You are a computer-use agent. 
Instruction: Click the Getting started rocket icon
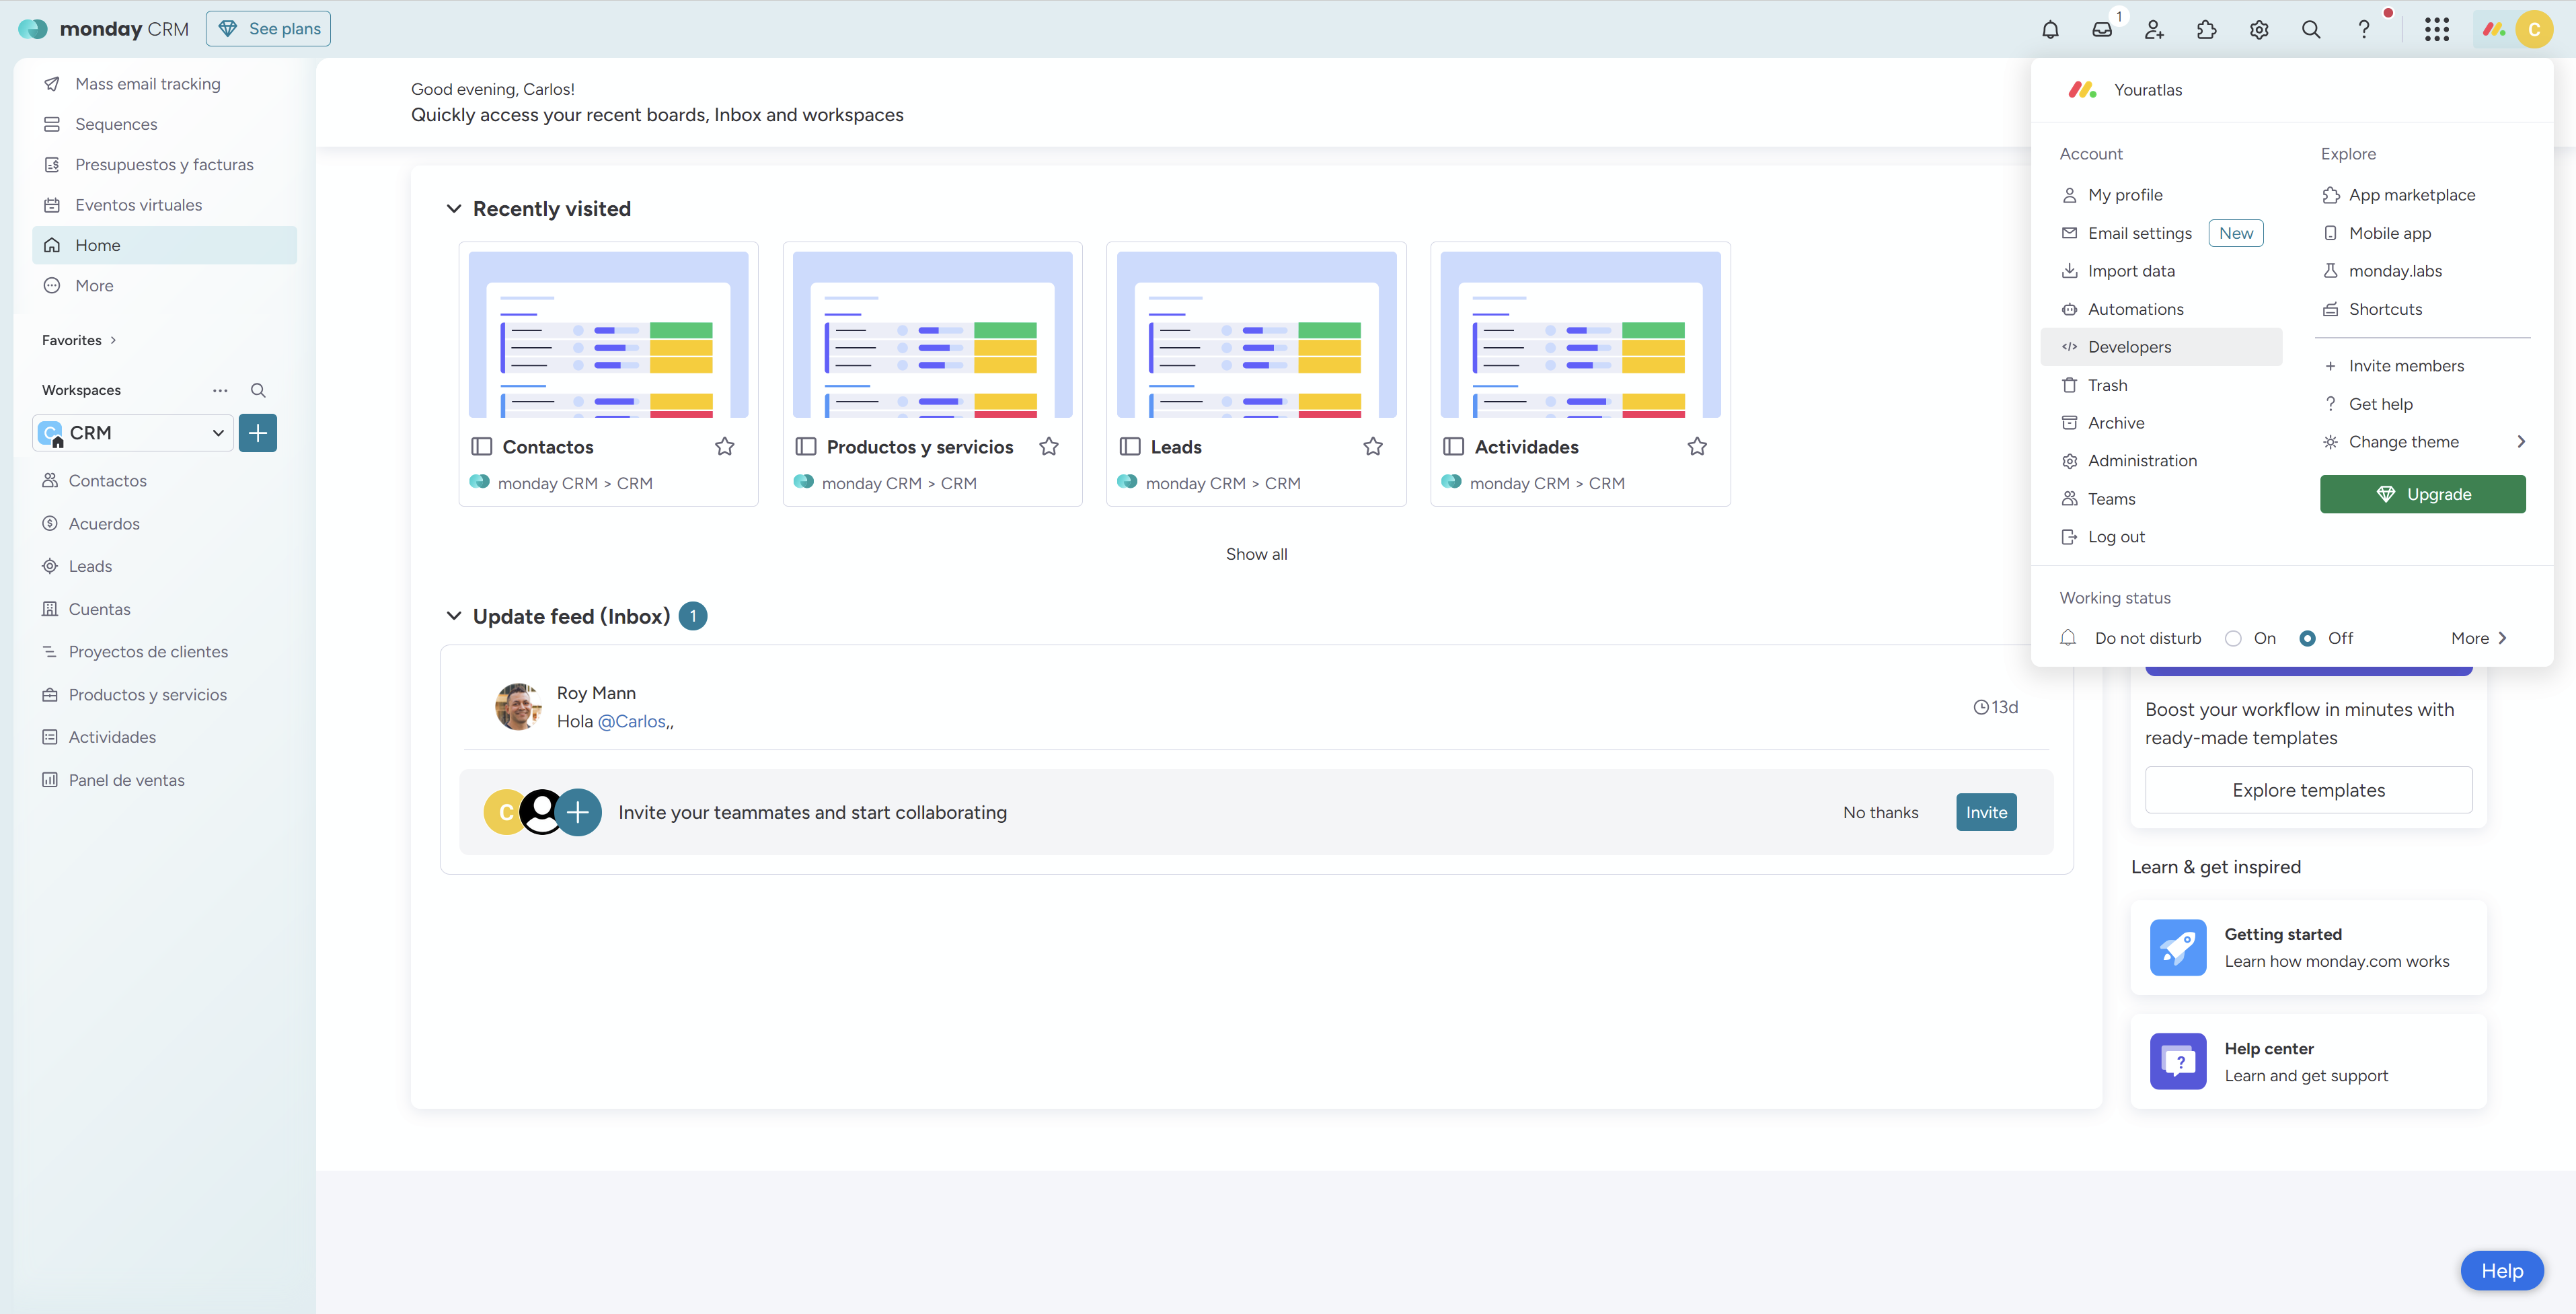pyautogui.click(x=2178, y=947)
